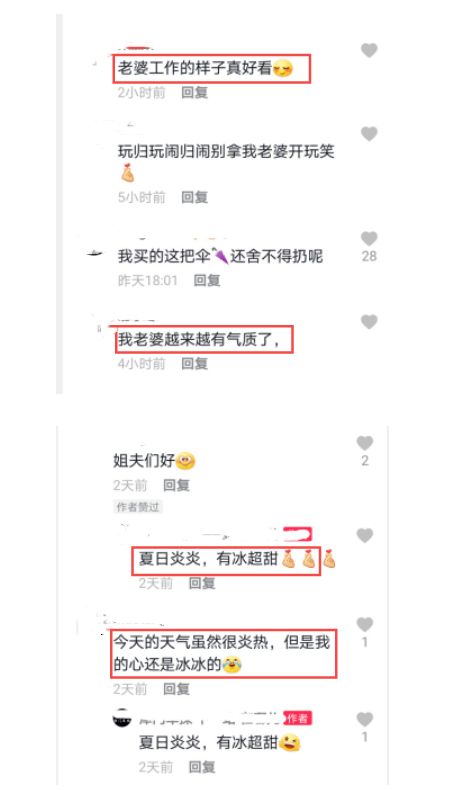Image resolution: width=455 pixels, height=790 pixels.
Task: Reply to the author's "有冰超甜" comment
Action: 202,767
